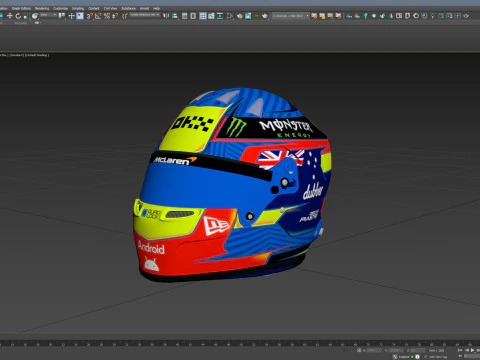Screen dimensions: 480x360
Task: Toggle the modeling Ribbon display
Action: (x=203, y=16)
